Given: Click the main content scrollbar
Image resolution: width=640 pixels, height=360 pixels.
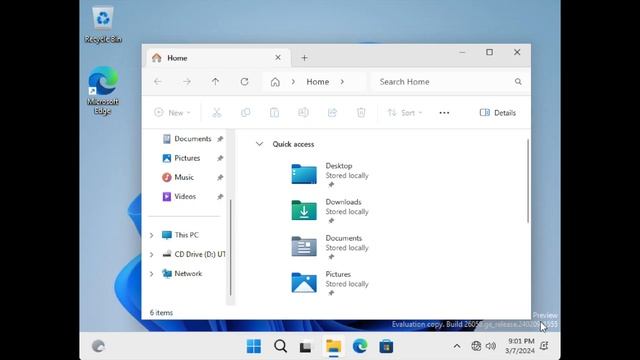Looking at the screenshot, I should pos(528,180).
